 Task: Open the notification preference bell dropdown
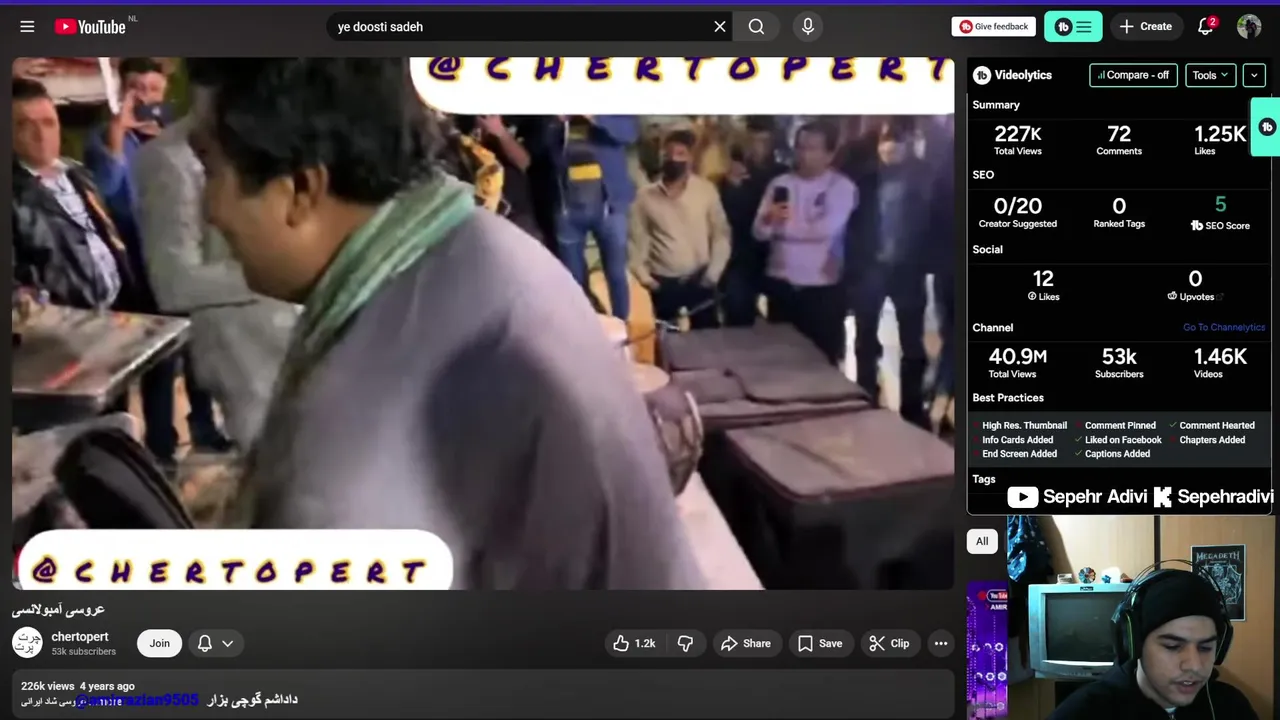(215, 643)
